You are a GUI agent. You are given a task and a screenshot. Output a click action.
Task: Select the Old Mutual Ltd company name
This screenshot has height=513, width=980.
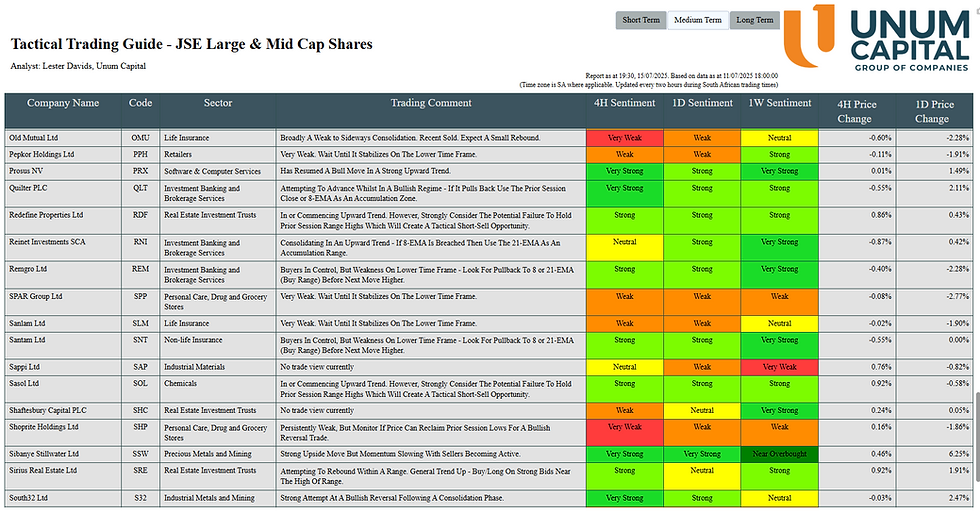tap(33, 137)
